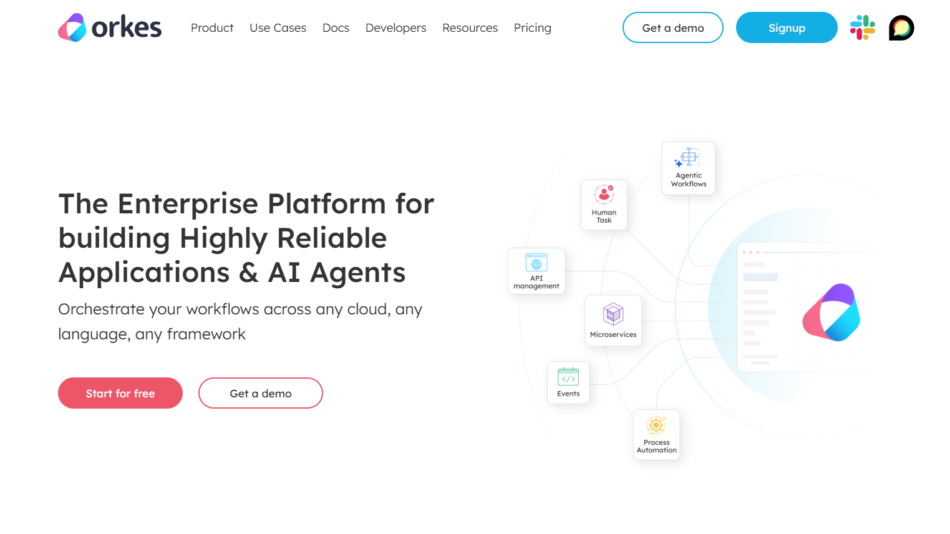The width and height of the screenshot is (950, 534).
Task: Open the Slack community icon
Action: (862, 28)
